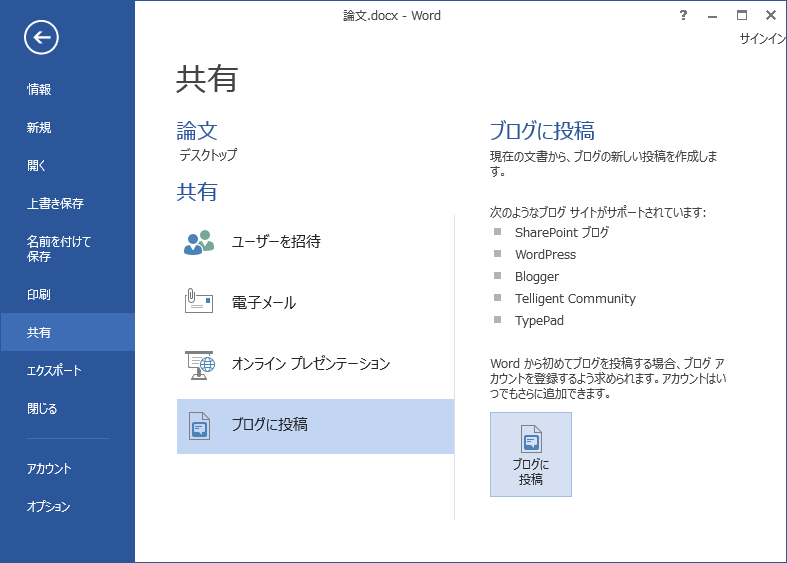Click the オンライン プレゼンテーション icon
The width and height of the screenshot is (787, 563).
(x=199, y=365)
